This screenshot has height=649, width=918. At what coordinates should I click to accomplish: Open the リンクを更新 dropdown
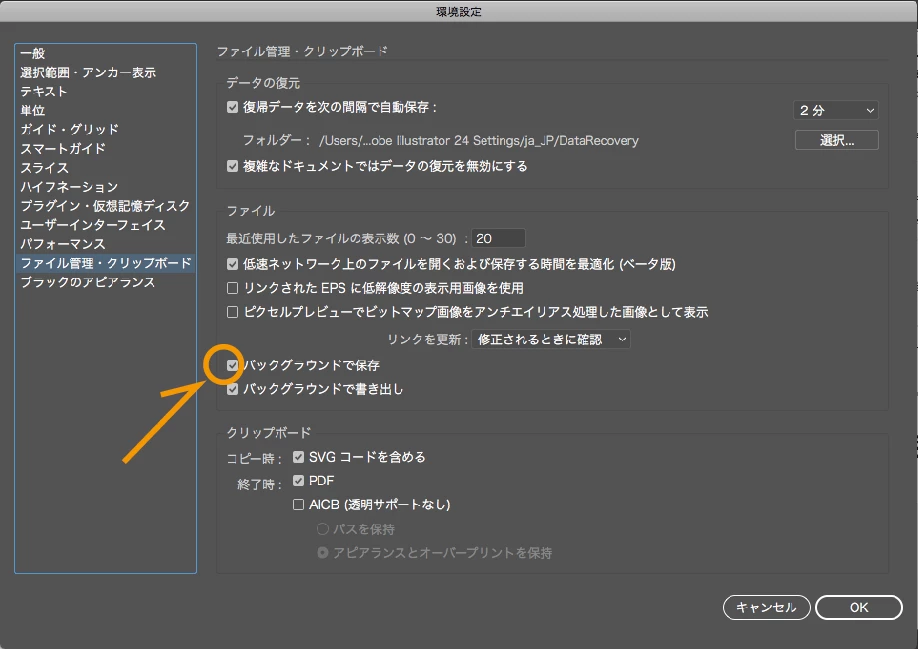point(551,339)
